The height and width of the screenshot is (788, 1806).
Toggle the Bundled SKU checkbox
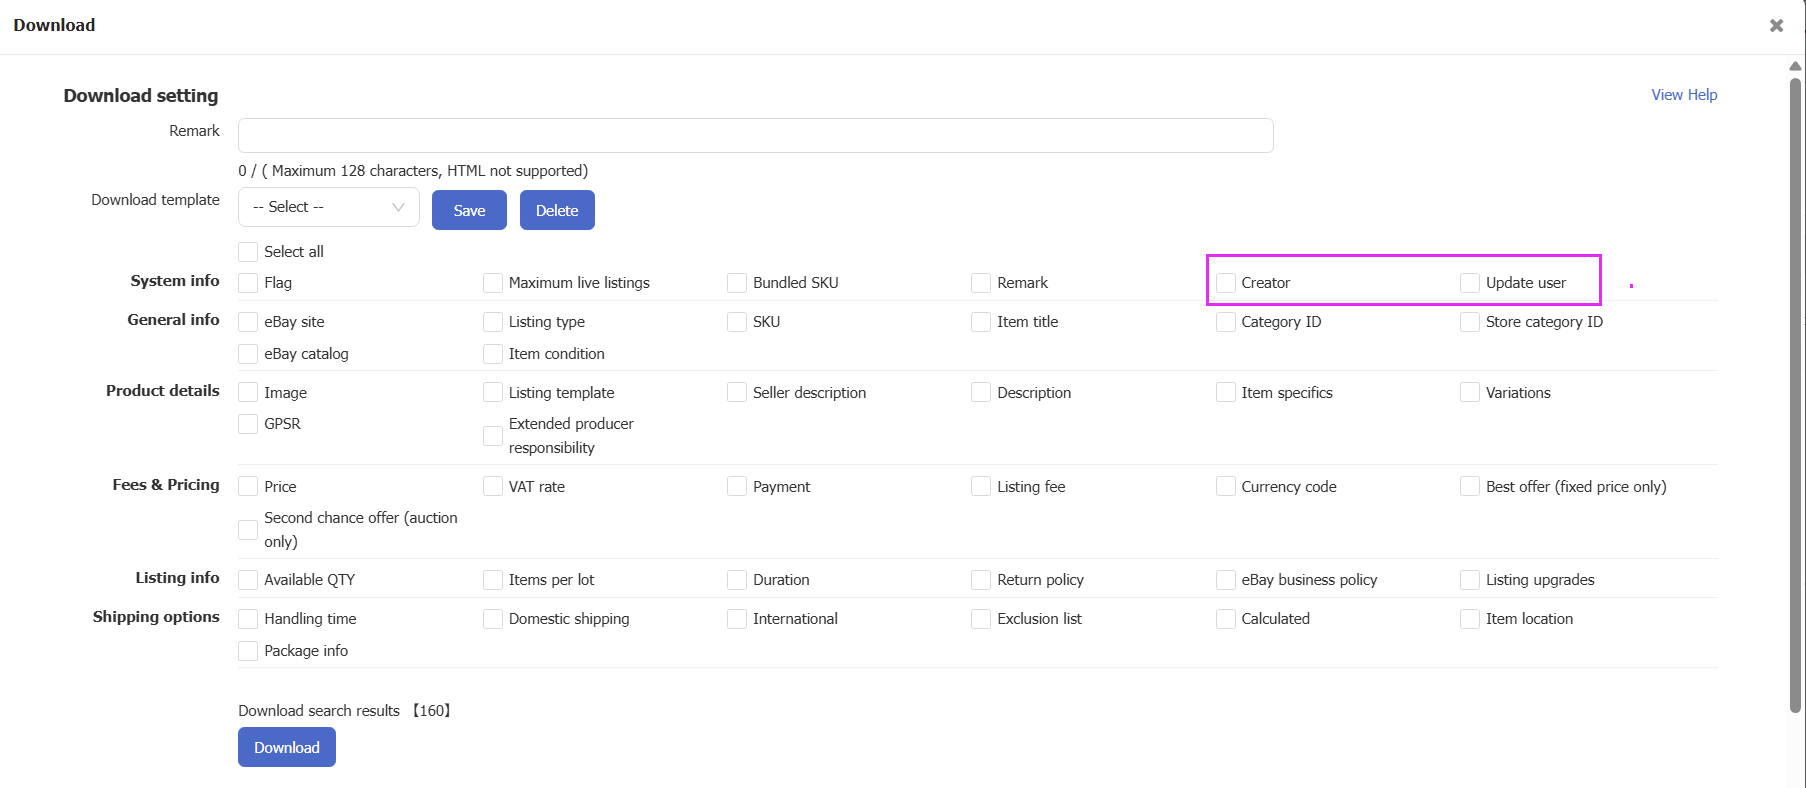(x=737, y=283)
